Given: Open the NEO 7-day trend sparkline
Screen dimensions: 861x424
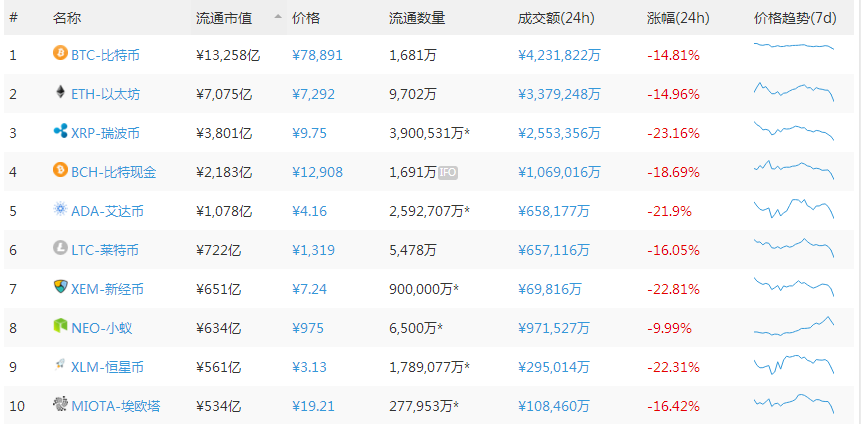Looking at the screenshot, I should pyautogui.click(x=794, y=326).
